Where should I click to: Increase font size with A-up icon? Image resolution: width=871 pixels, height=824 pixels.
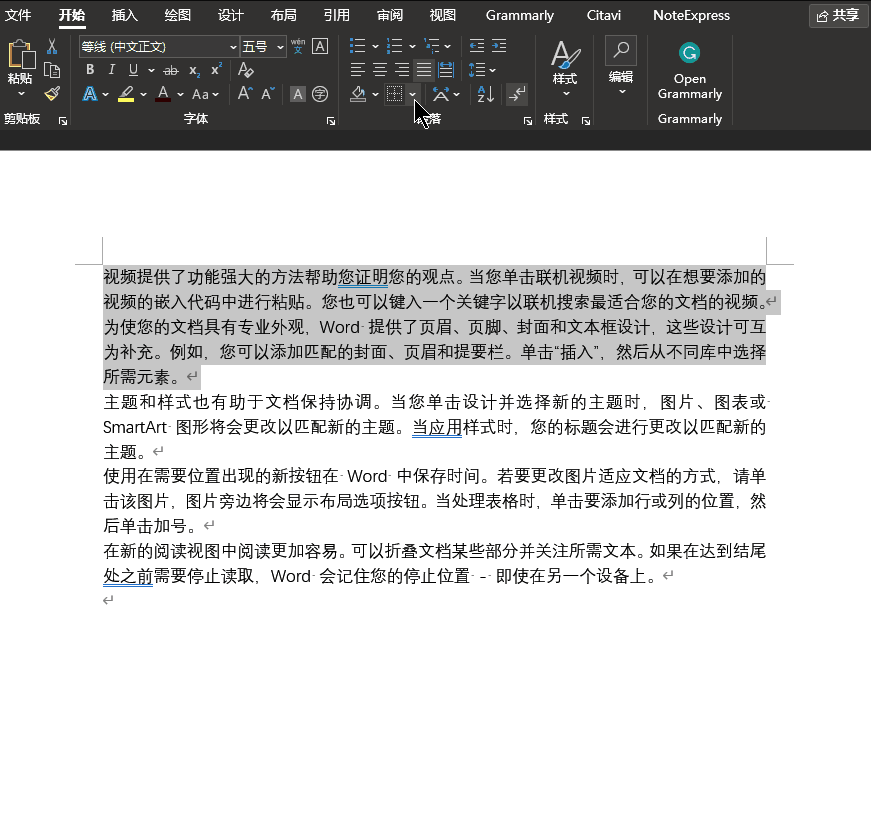coord(245,93)
